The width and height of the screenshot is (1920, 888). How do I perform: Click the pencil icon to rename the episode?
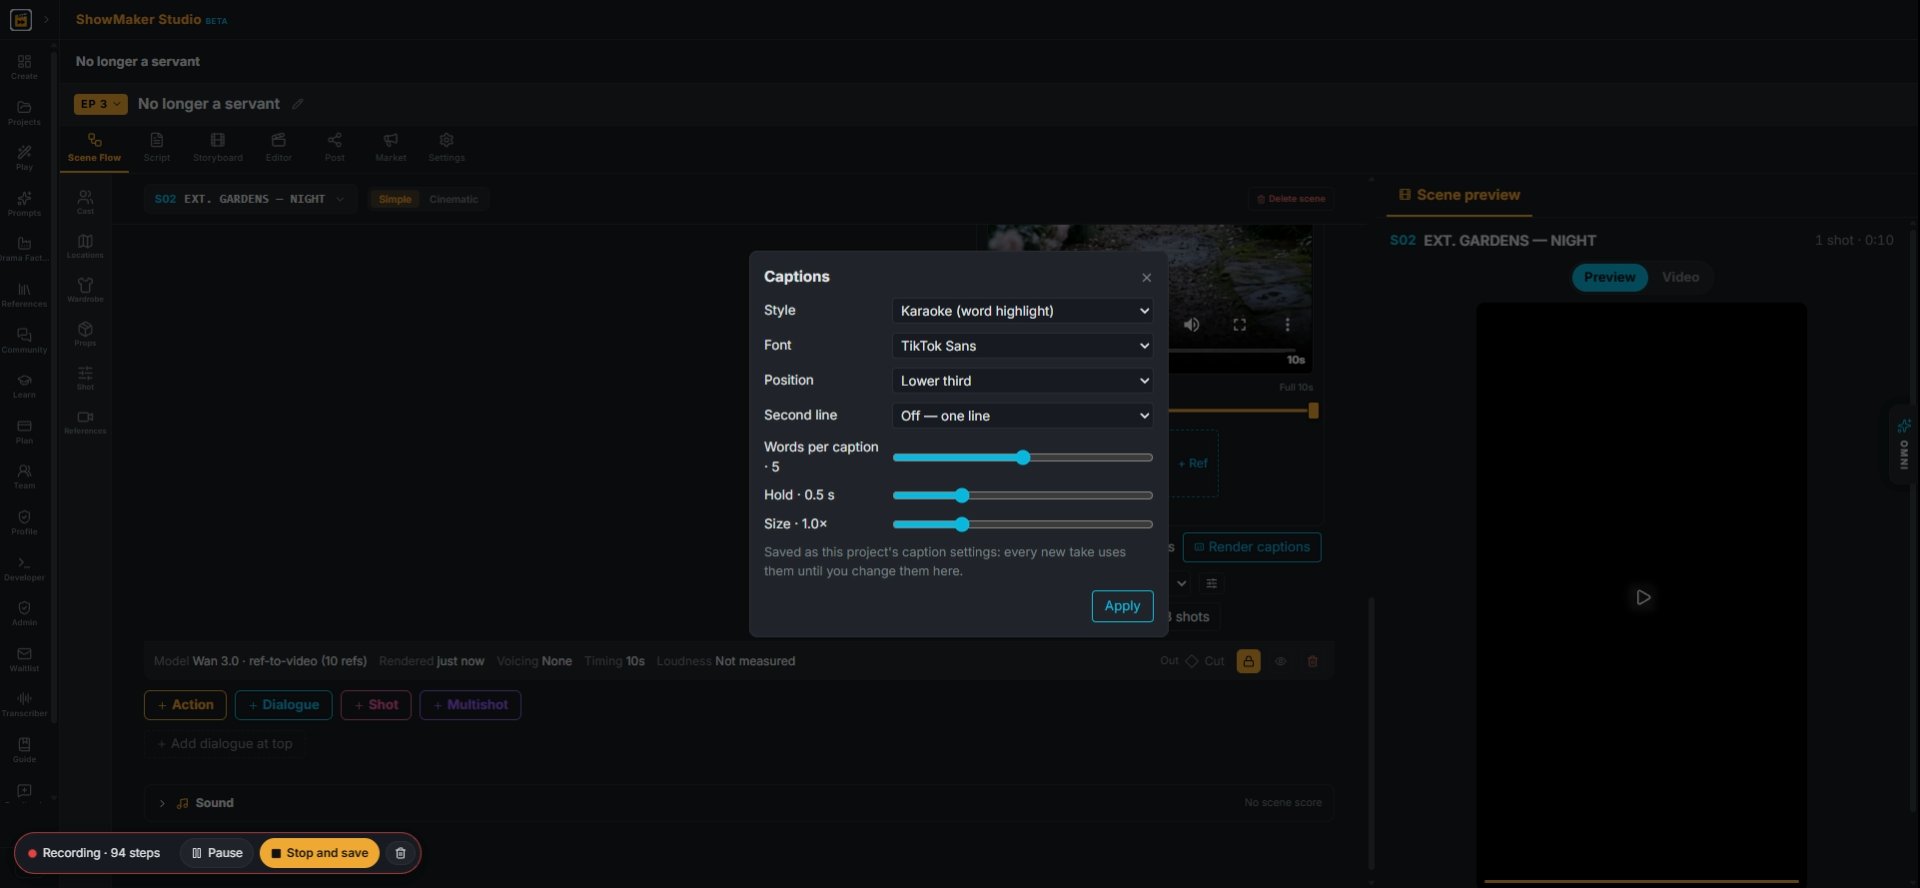[297, 104]
